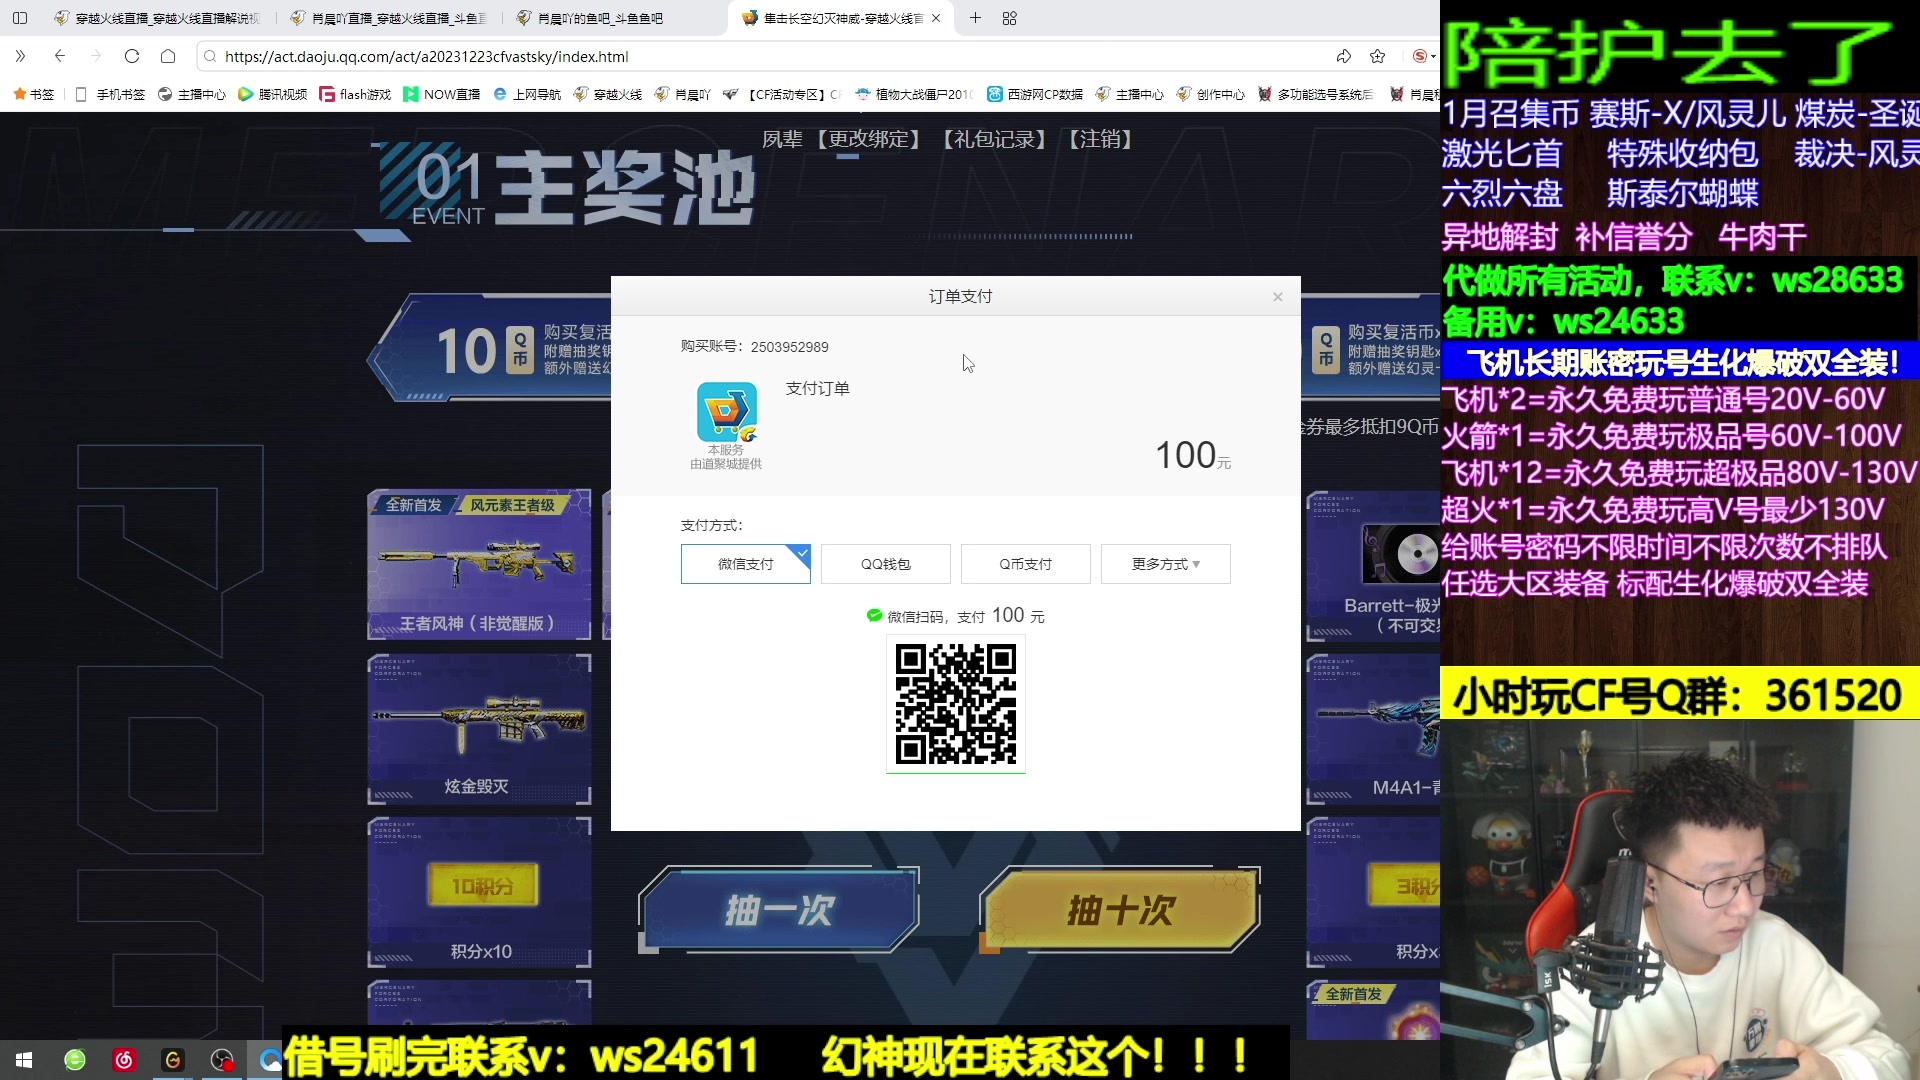
Task: Open the 多功能选号系统 bookmark
Action: [x=1315, y=94]
